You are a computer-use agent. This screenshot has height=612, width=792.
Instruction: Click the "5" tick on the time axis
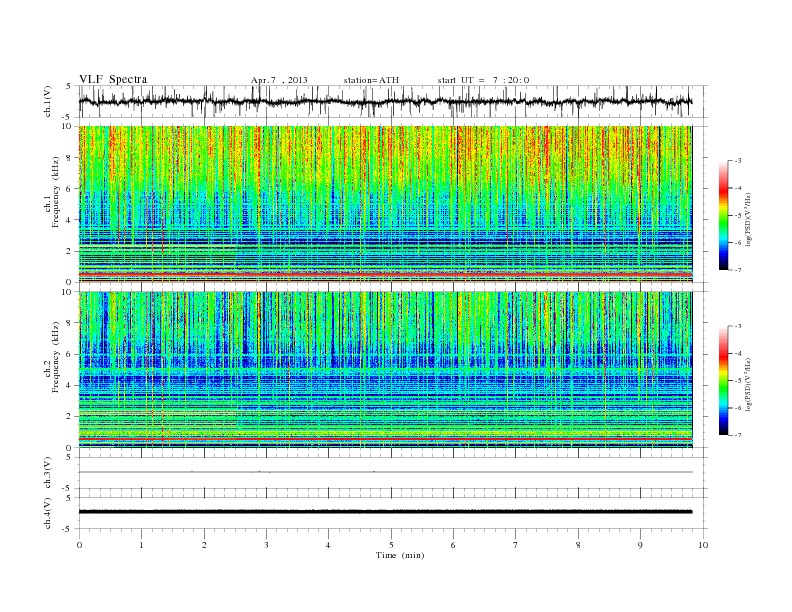(391, 545)
